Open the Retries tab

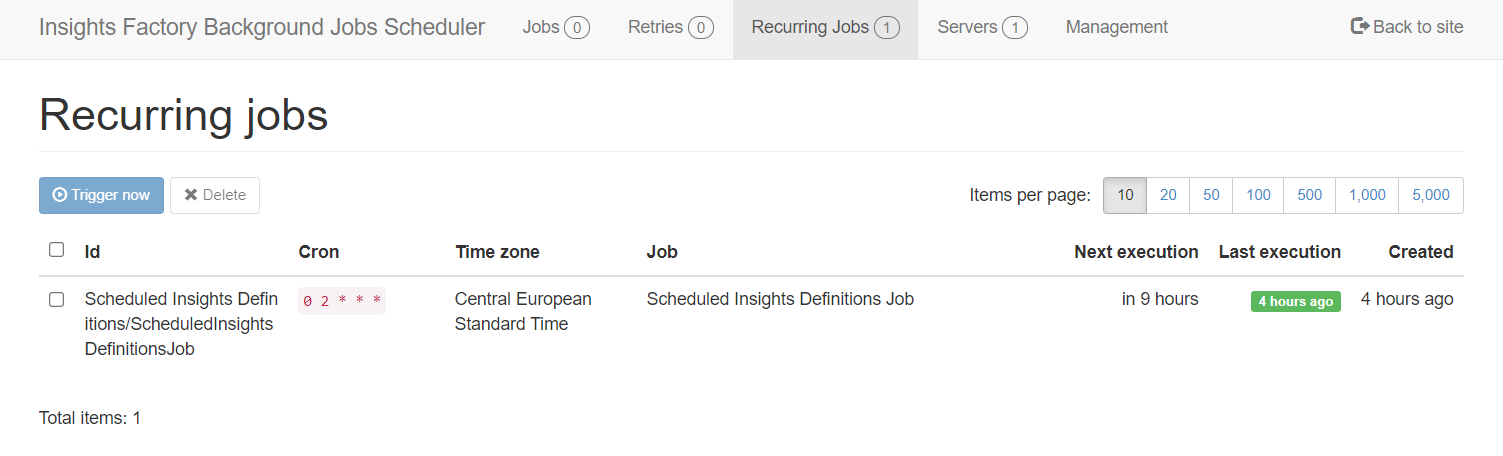coord(670,28)
